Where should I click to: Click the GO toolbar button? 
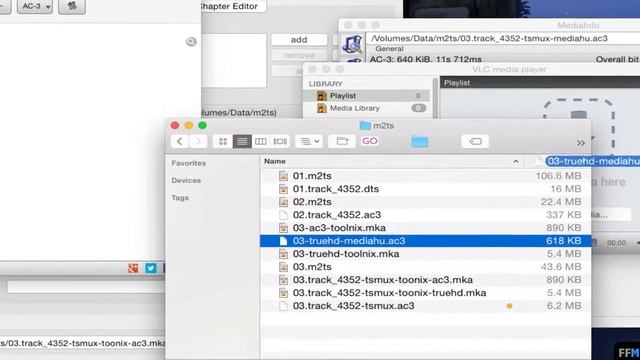tap(369, 141)
